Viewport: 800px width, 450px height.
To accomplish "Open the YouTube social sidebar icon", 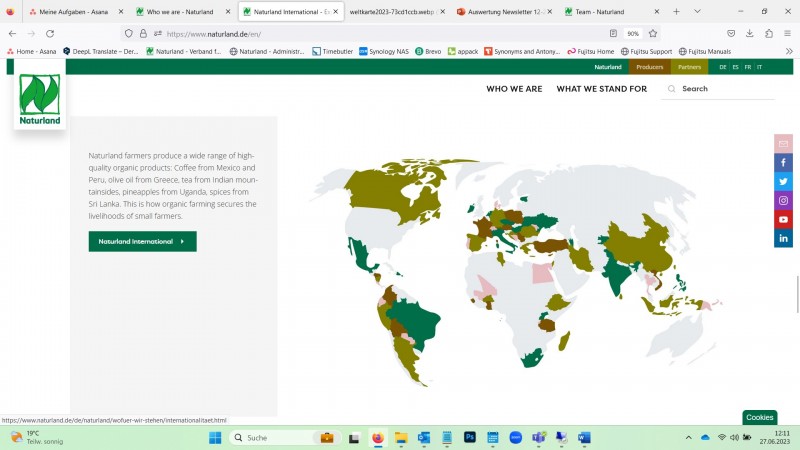I will point(783,219).
